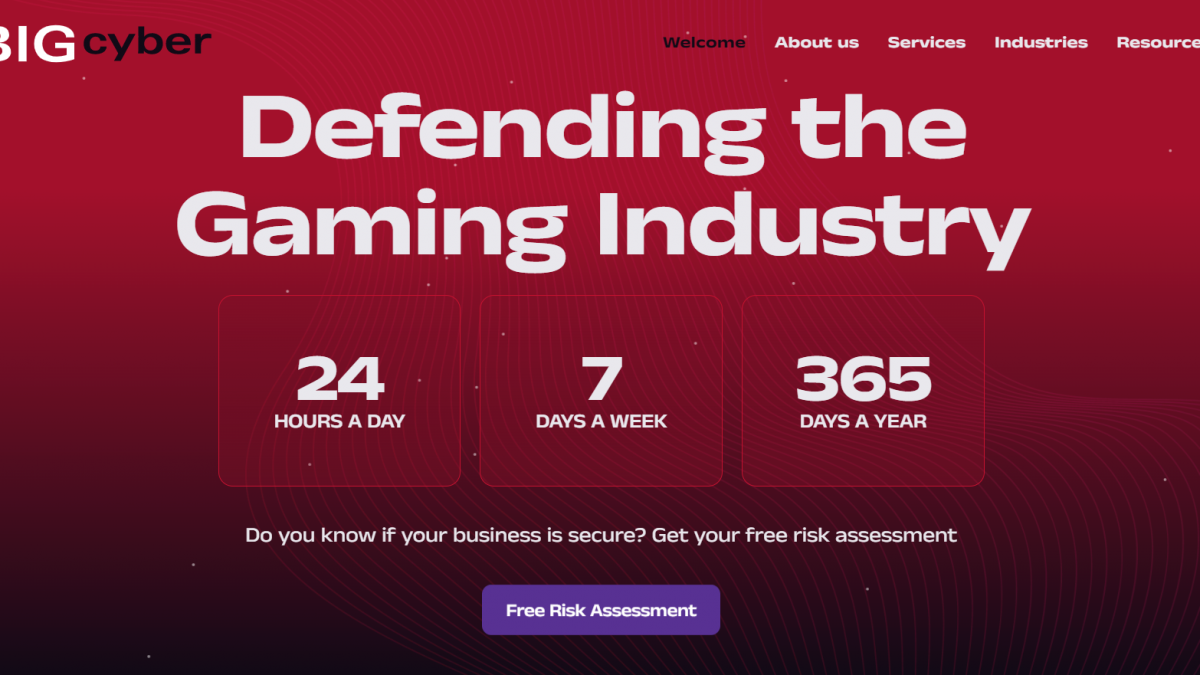Click the HOURS A DAY label
Screen dimensions: 1200x675
click(x=339, y=421)
